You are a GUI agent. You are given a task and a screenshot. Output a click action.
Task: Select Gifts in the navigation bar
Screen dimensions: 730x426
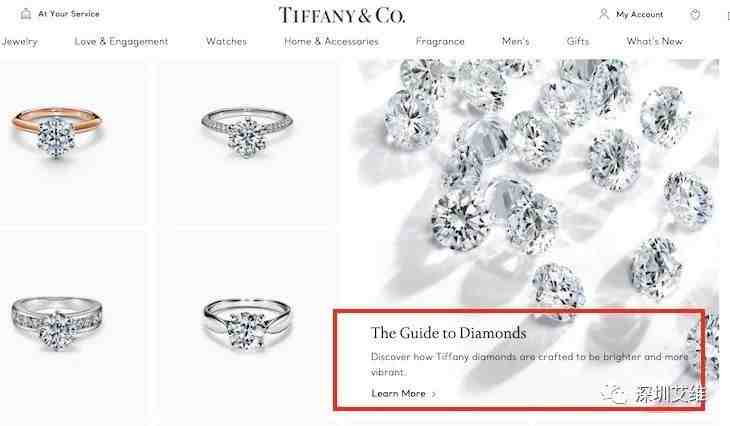coord(578,41)
